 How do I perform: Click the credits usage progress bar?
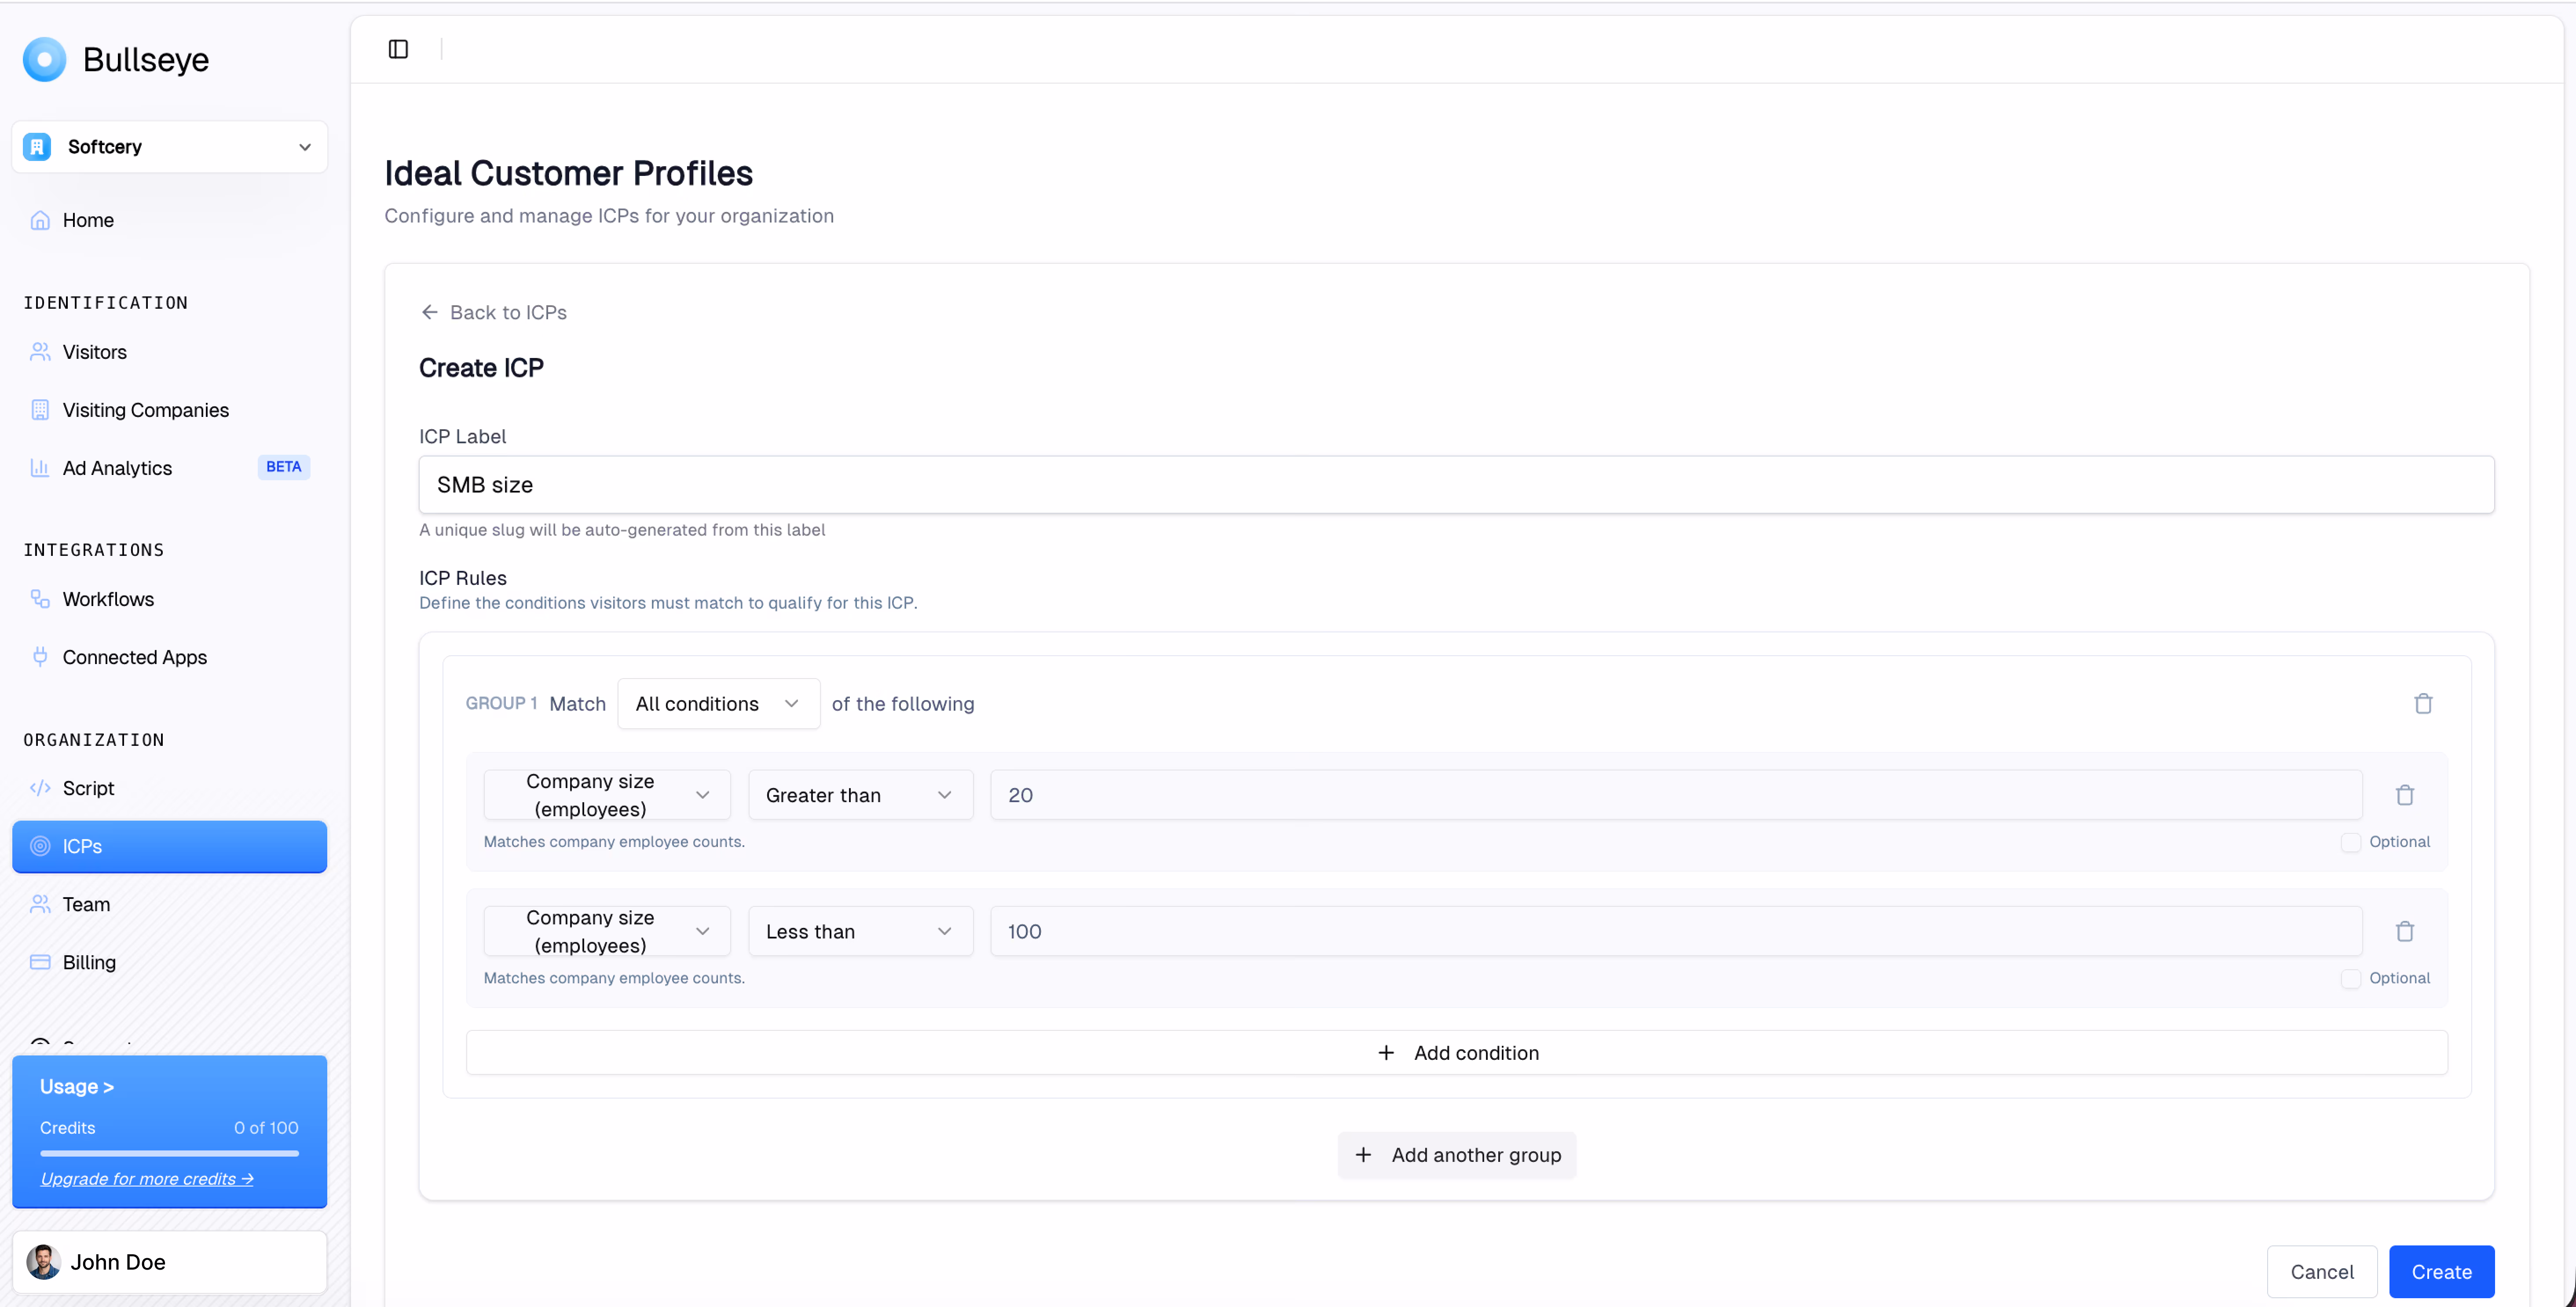click(169, 1153)
